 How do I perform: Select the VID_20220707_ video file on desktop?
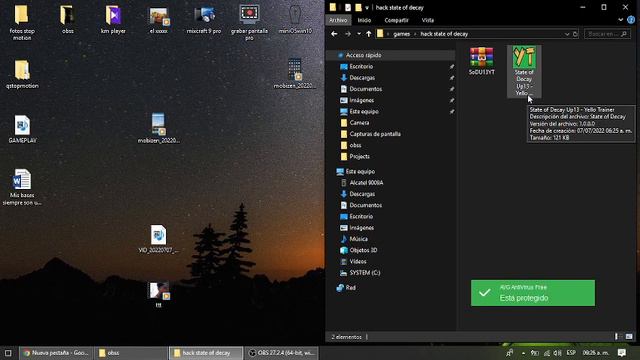(158, 238)
